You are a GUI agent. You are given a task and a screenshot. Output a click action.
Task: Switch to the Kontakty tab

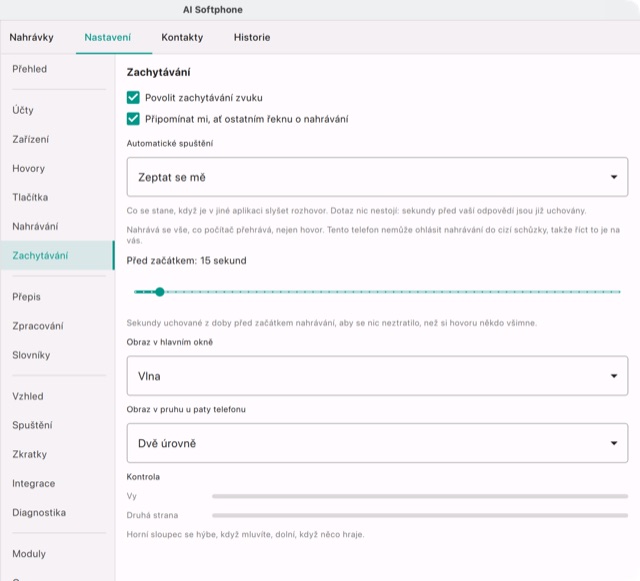point(182,37)
